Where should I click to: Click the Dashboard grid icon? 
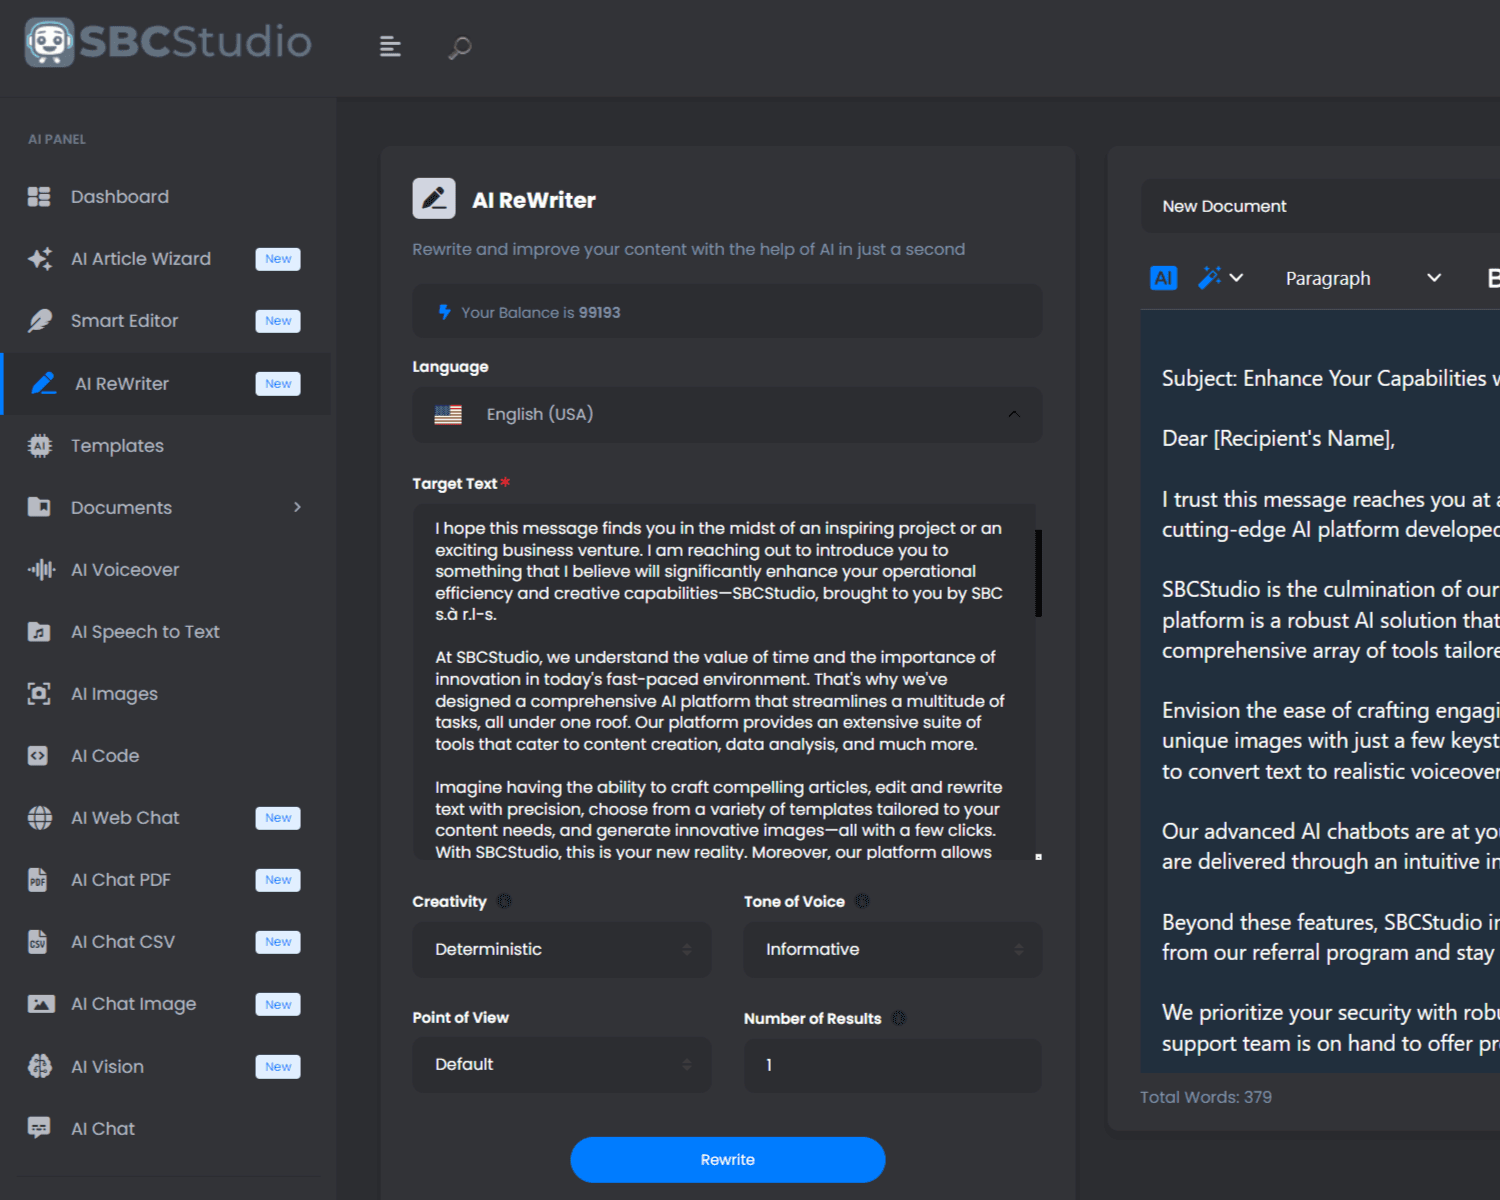point(39,197)
